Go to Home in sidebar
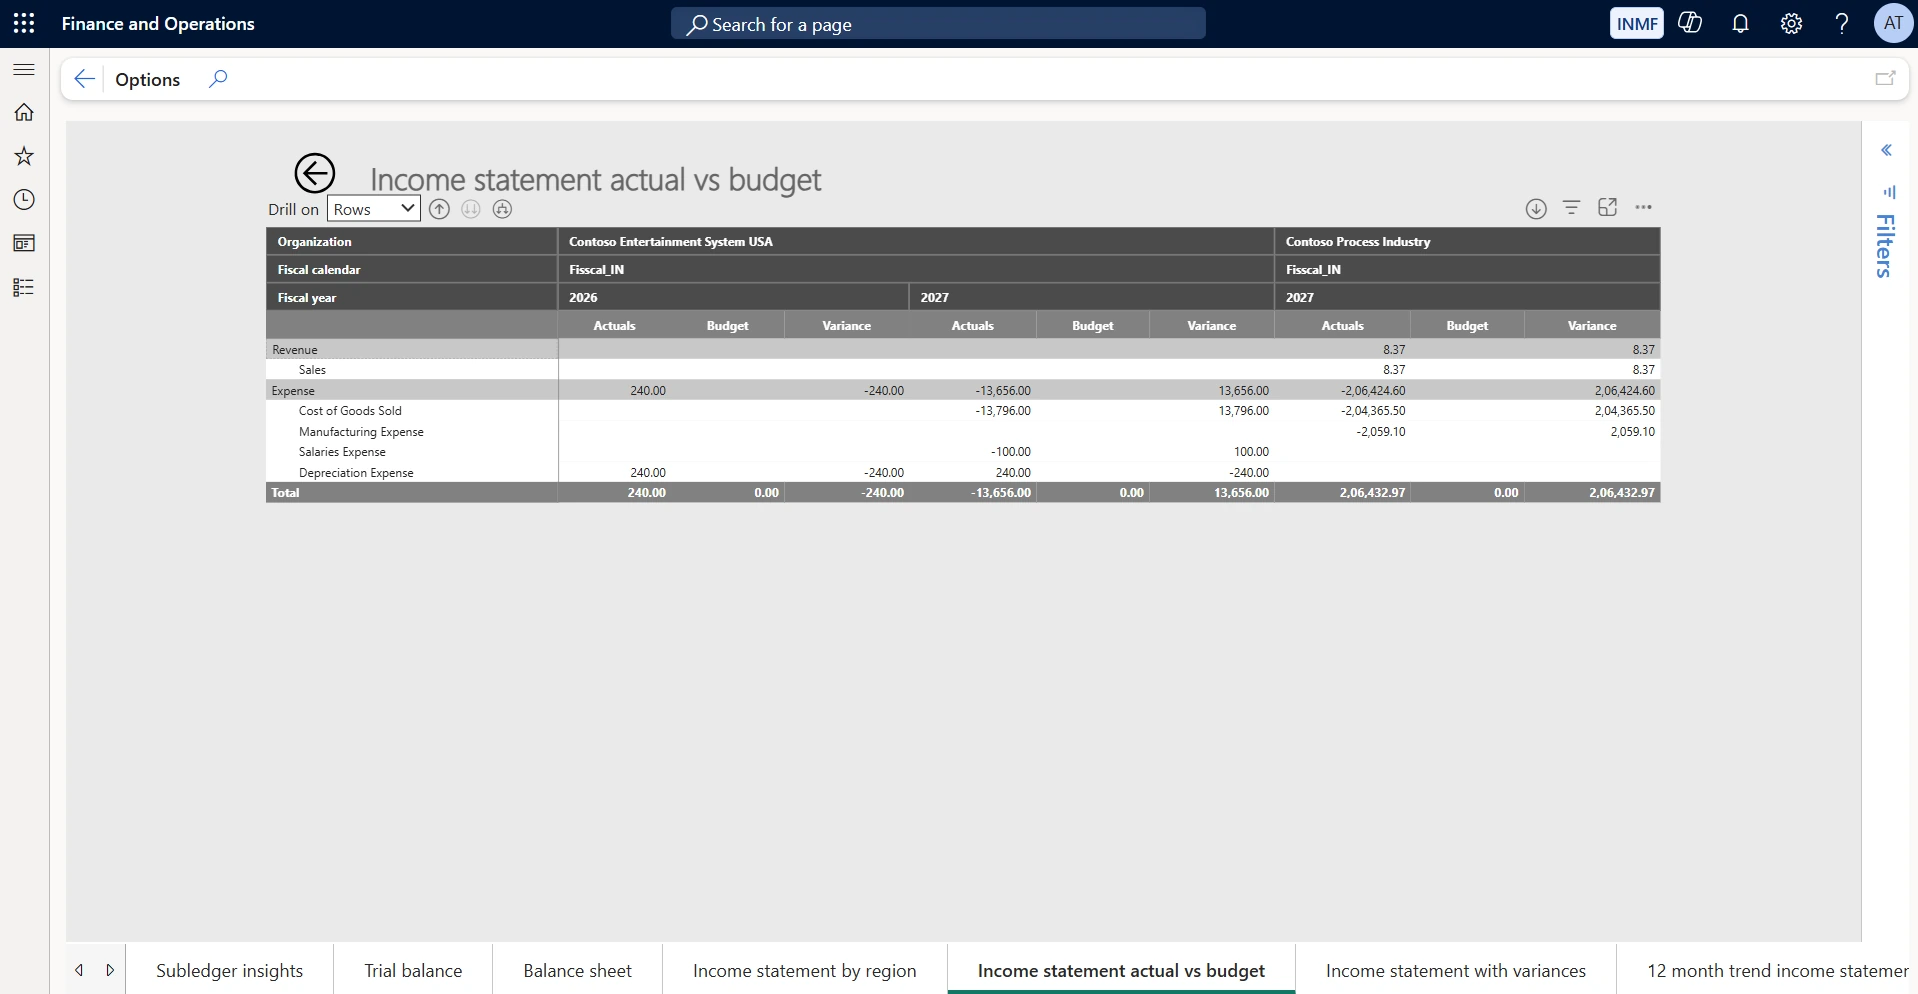Viewport: 1918px width, 994px height. click(24, 112)
